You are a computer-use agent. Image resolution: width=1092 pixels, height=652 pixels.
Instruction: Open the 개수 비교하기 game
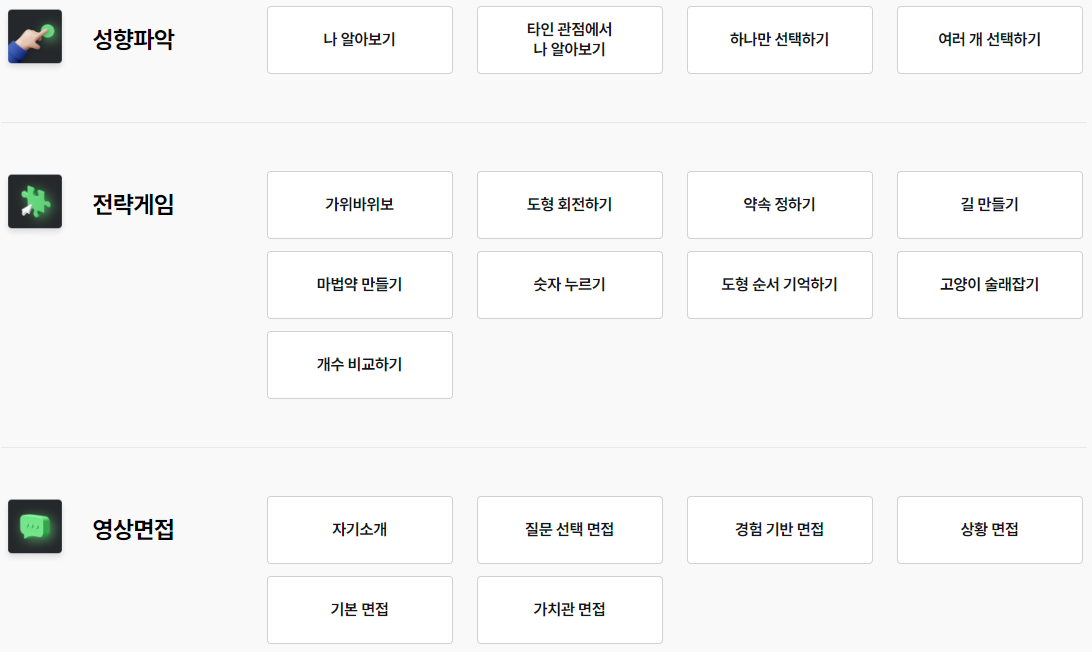click(359, 364)
